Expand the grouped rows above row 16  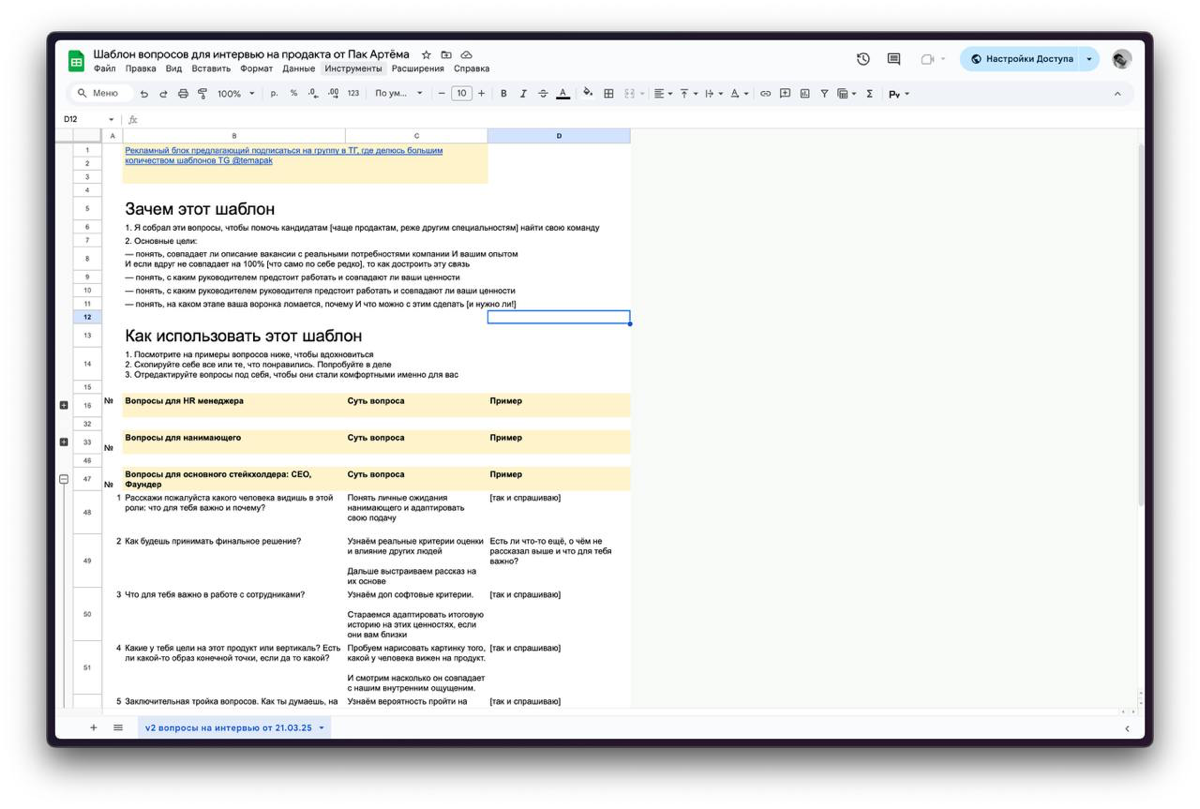click(x=64, y=405)
